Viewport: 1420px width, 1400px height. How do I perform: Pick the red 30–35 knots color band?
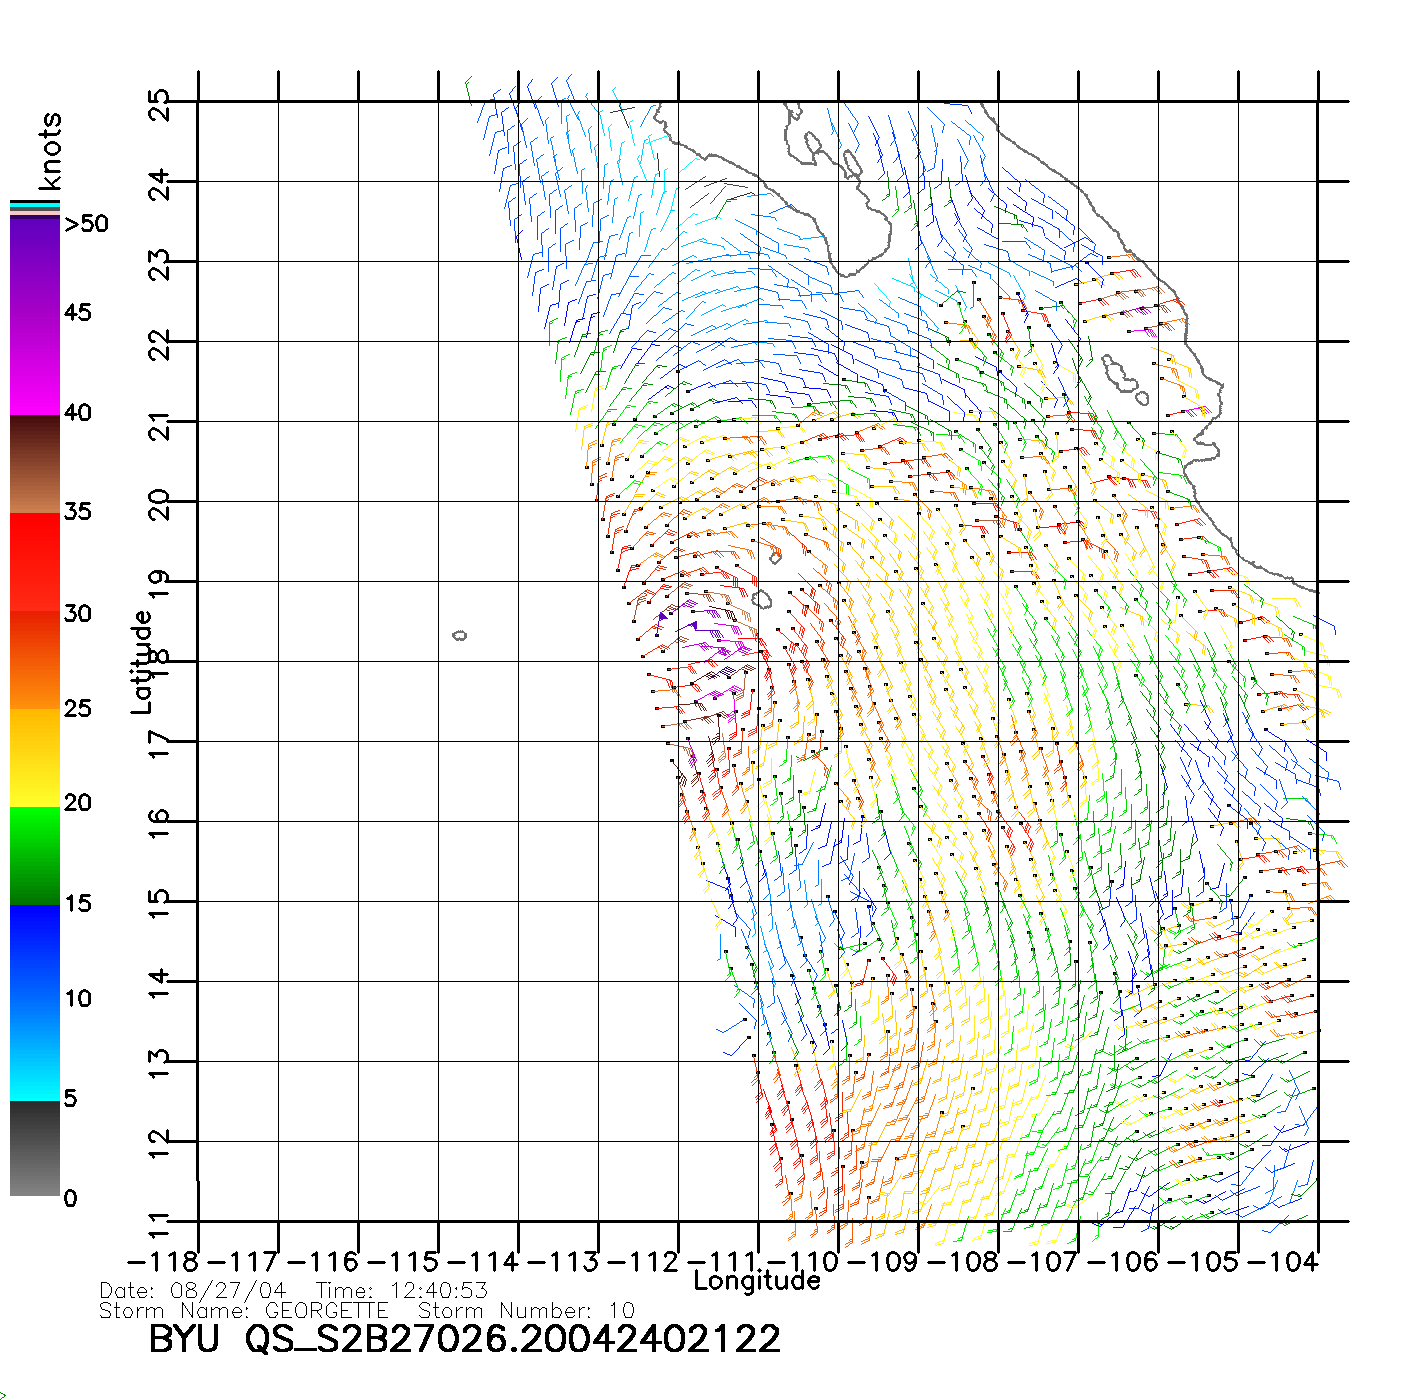[35, 562]
